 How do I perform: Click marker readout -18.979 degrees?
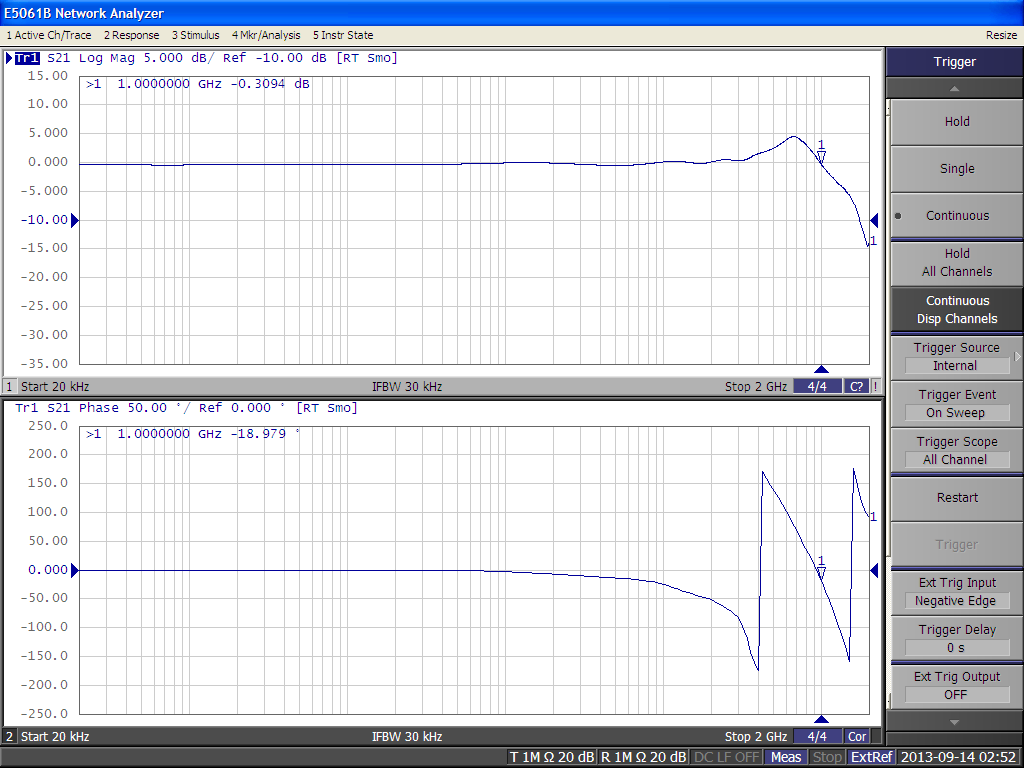pos(265,434)
